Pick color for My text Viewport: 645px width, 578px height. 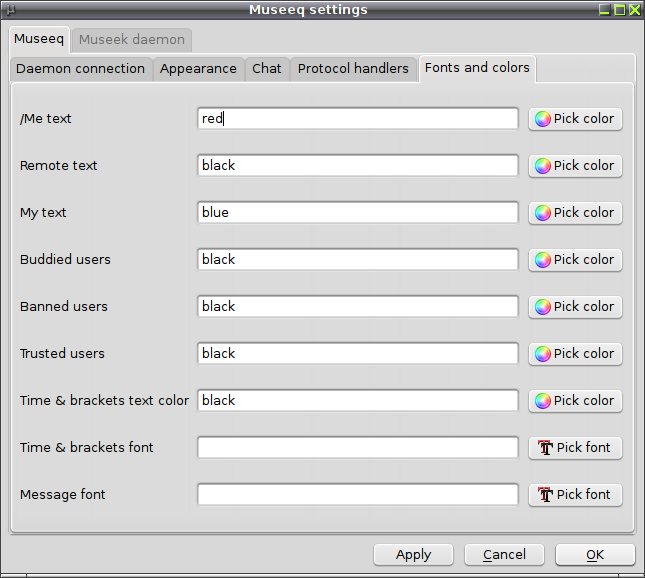point(575,213)
